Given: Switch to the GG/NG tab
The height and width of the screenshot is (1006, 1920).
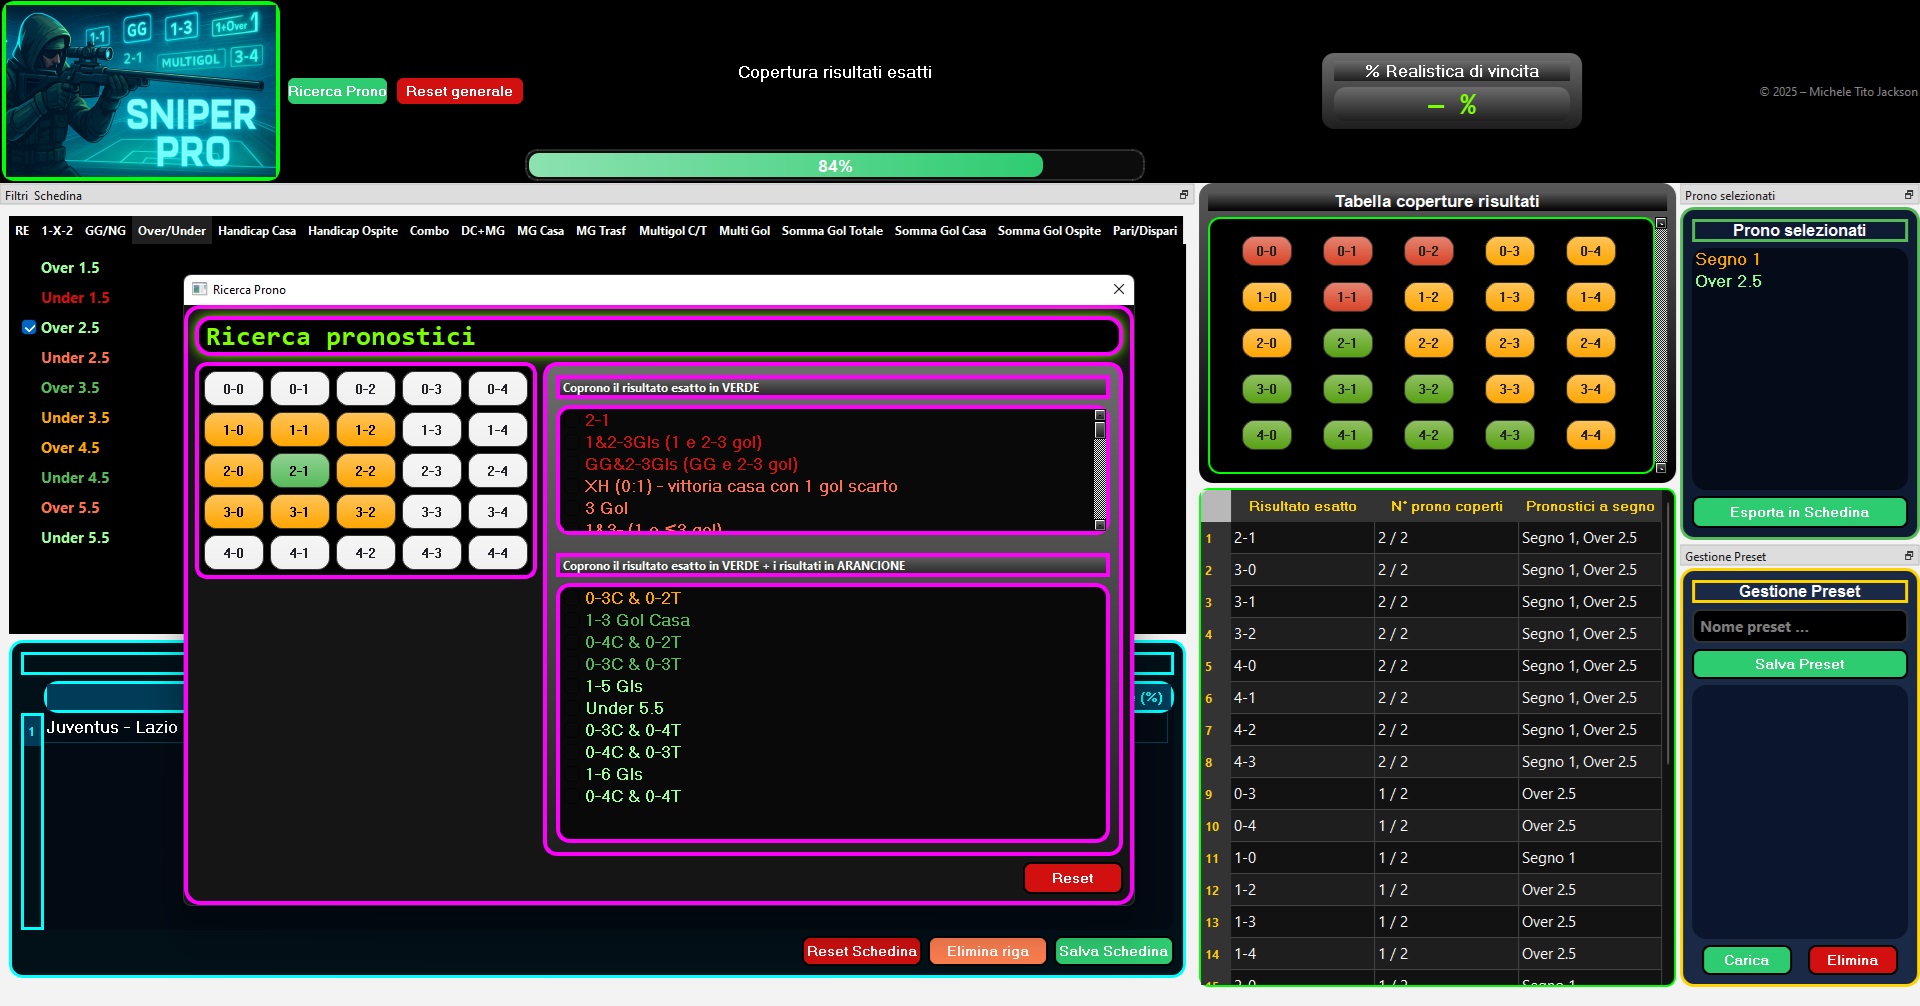Looking at the screenshot, I should click(105, 231).
